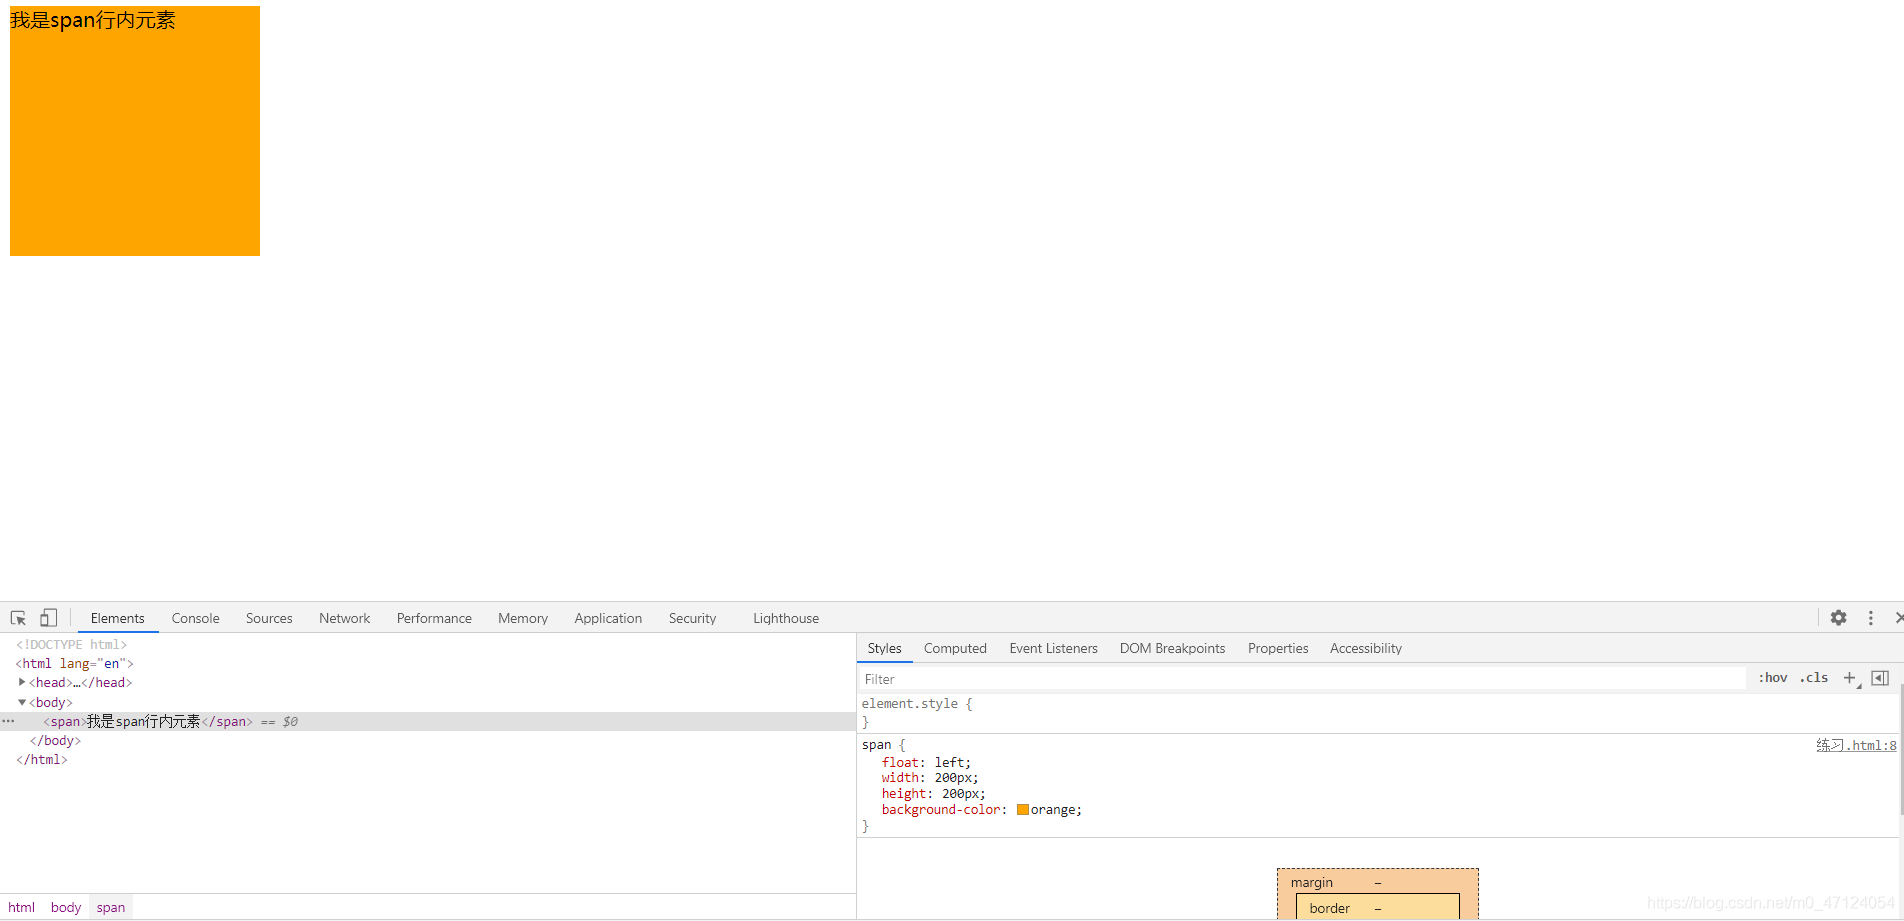Viewport: 1904px width, 921px height.
Task: Click the border label in box model
Action: tap(1329, 908)
